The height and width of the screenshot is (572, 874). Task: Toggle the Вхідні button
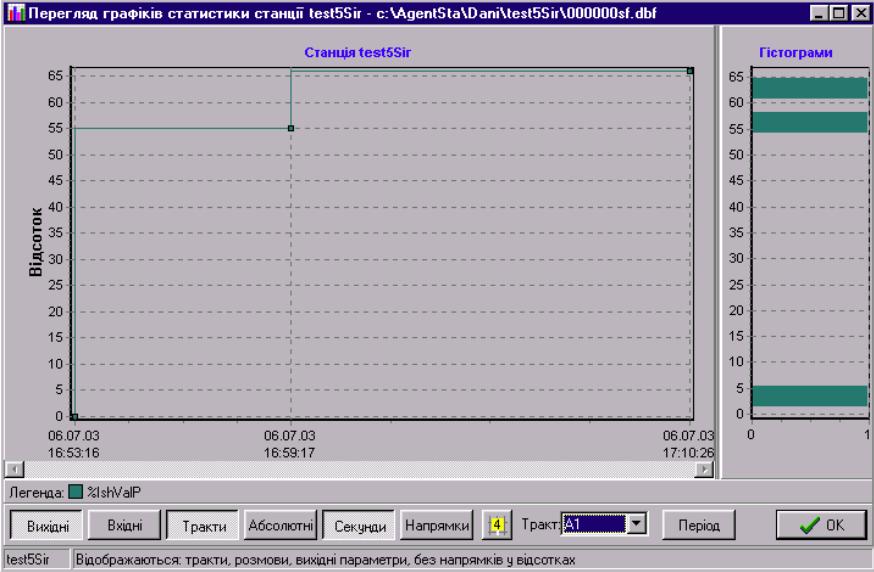click(x=125, y=525)
